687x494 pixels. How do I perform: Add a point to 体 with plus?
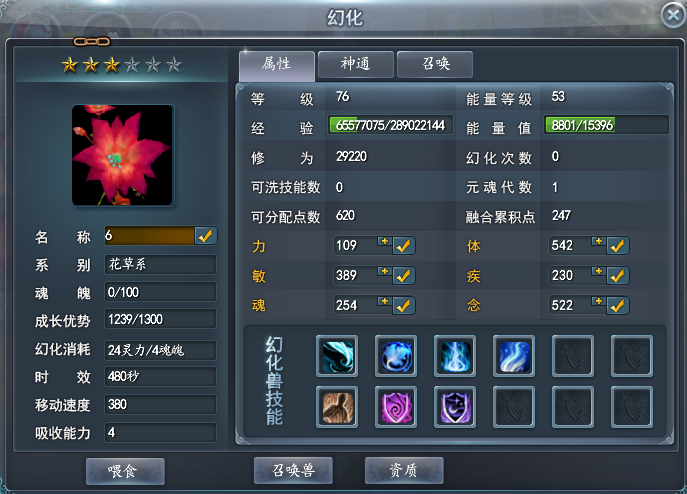(x=598, y=242)
